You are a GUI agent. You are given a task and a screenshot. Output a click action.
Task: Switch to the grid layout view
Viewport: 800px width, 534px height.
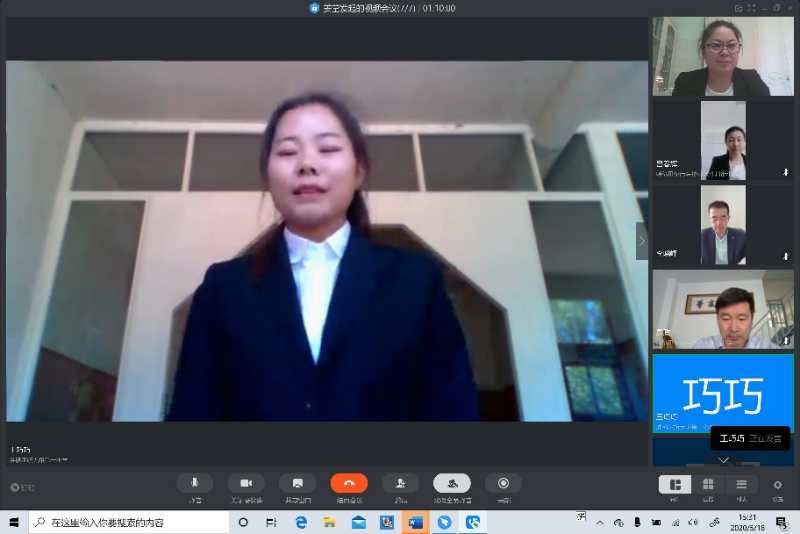coord(708,484)
